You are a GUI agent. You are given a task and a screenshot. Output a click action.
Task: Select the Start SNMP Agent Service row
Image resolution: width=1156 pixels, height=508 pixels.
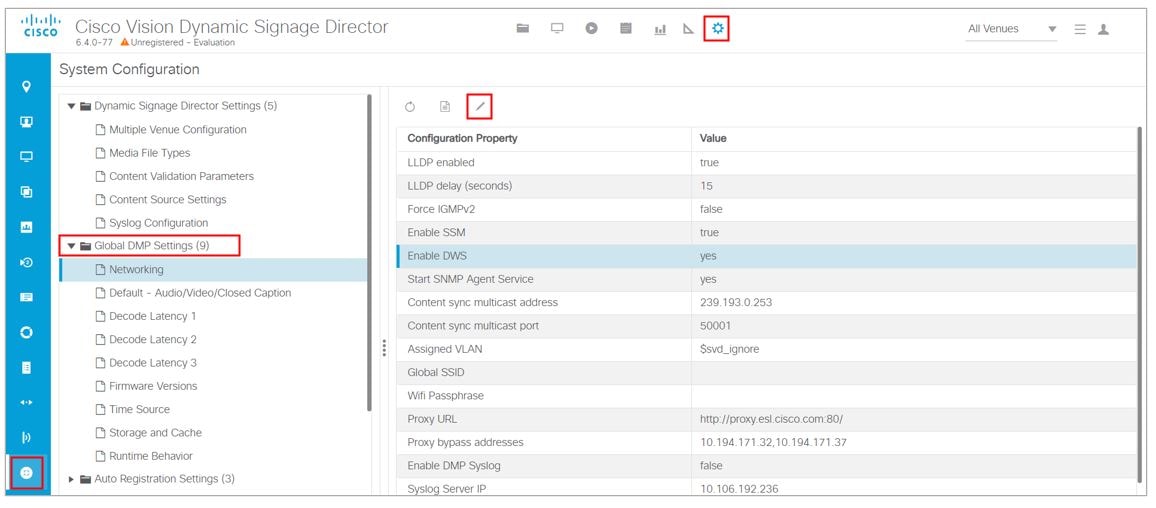click(x=767, y=279)
